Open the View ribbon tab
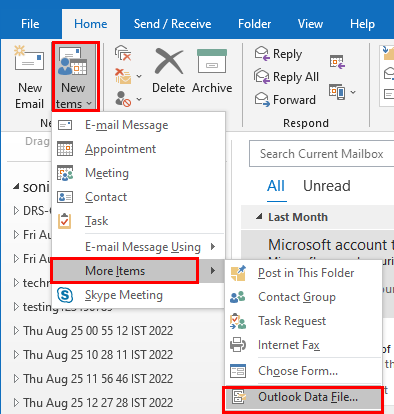This screenshot has width=394, height=414. coord(310,24)
